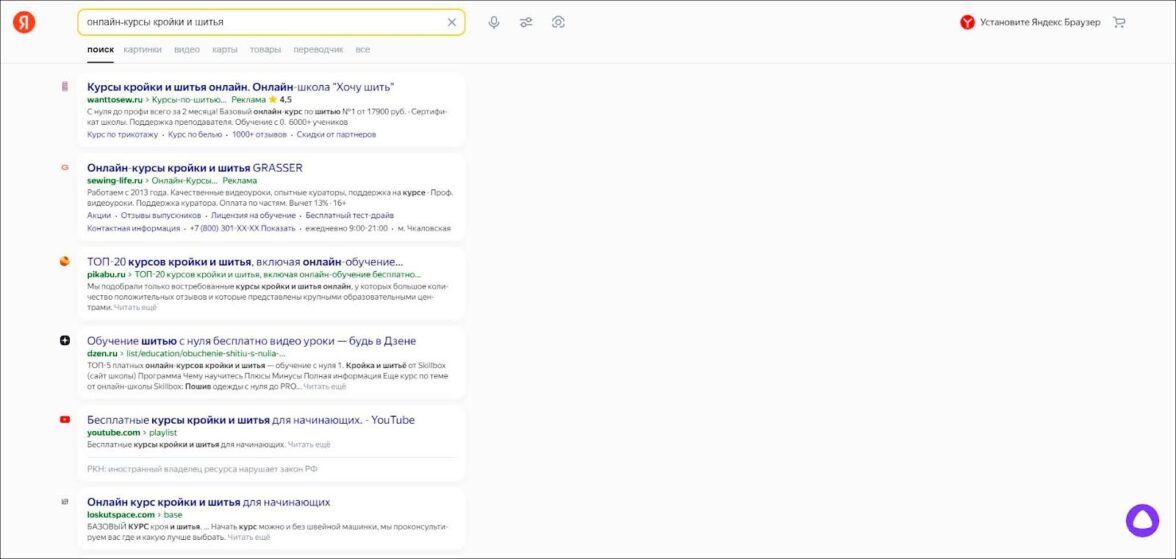Click the «м. Чкаловская» metro text
1176x559 pixels.
tap(424, 228)
